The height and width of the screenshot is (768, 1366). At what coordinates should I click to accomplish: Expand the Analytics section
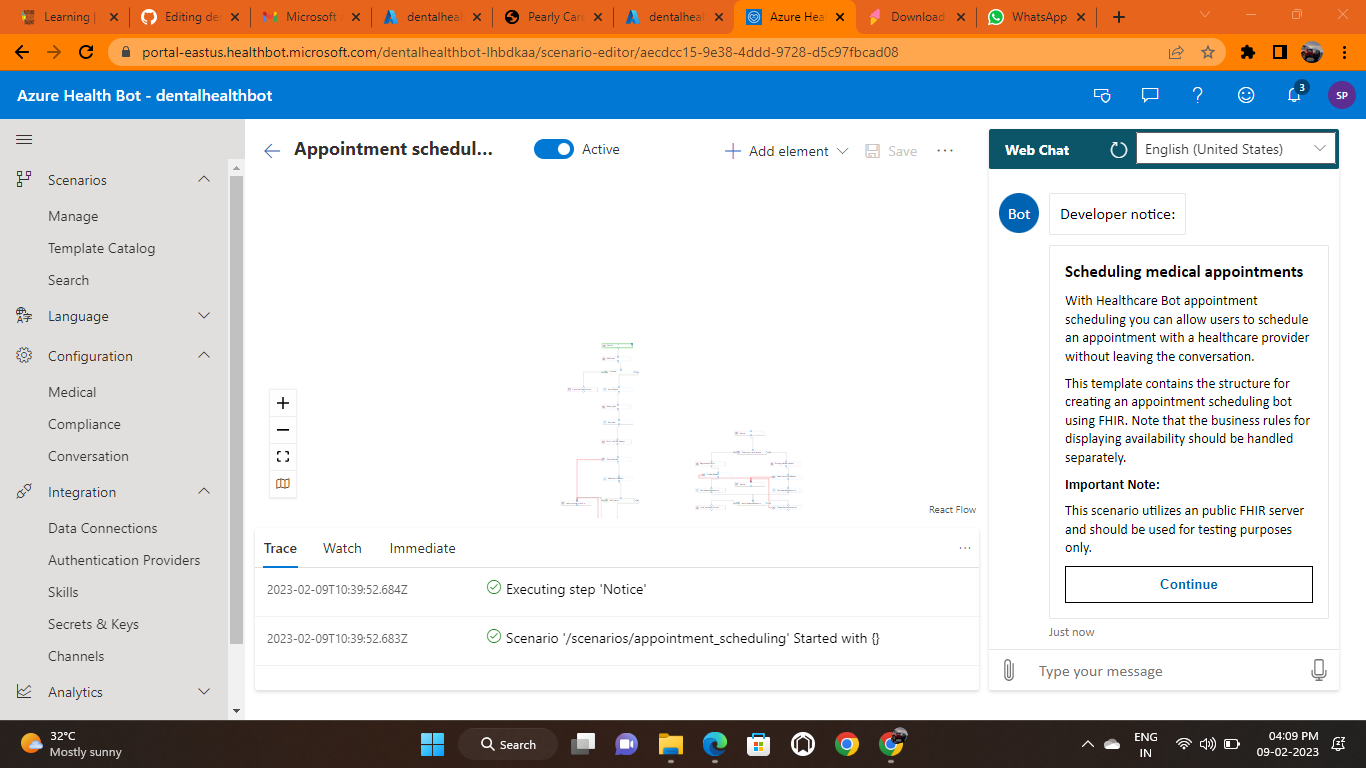204,692
